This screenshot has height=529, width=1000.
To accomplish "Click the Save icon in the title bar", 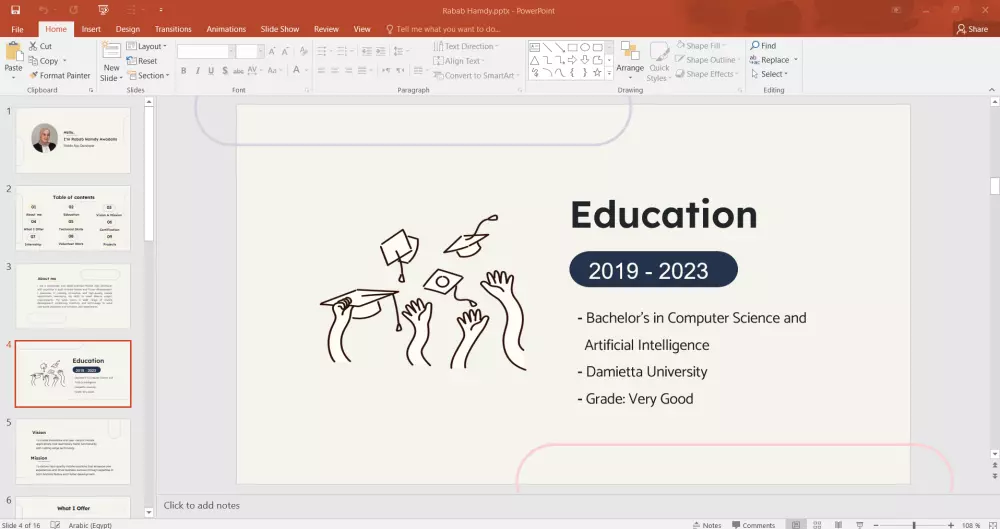I will [x=15, y=10].
